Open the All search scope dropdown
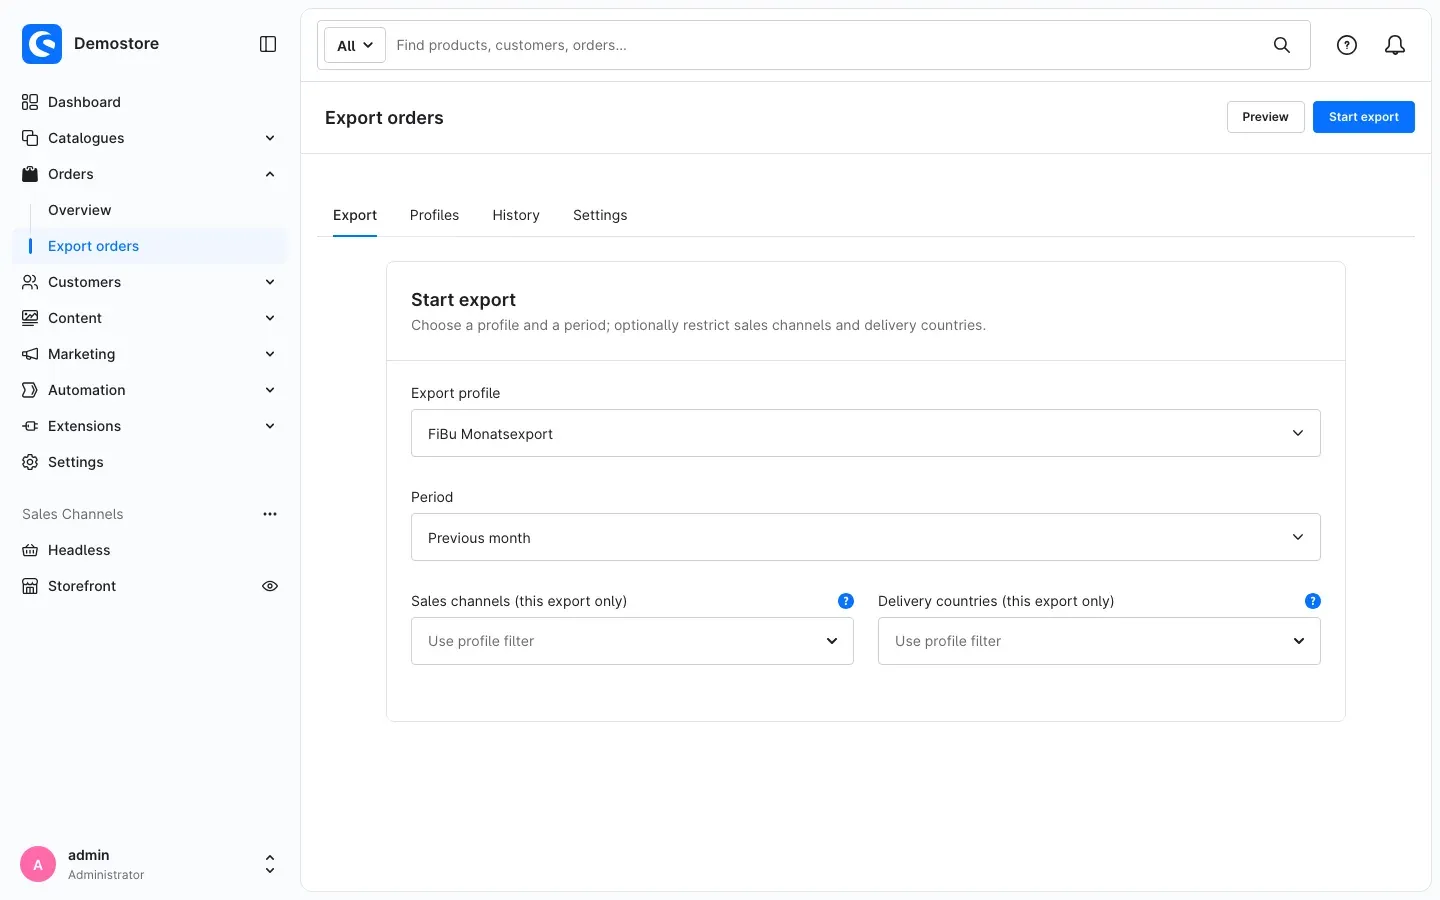1440x900 pixels. tap(355, 45)
